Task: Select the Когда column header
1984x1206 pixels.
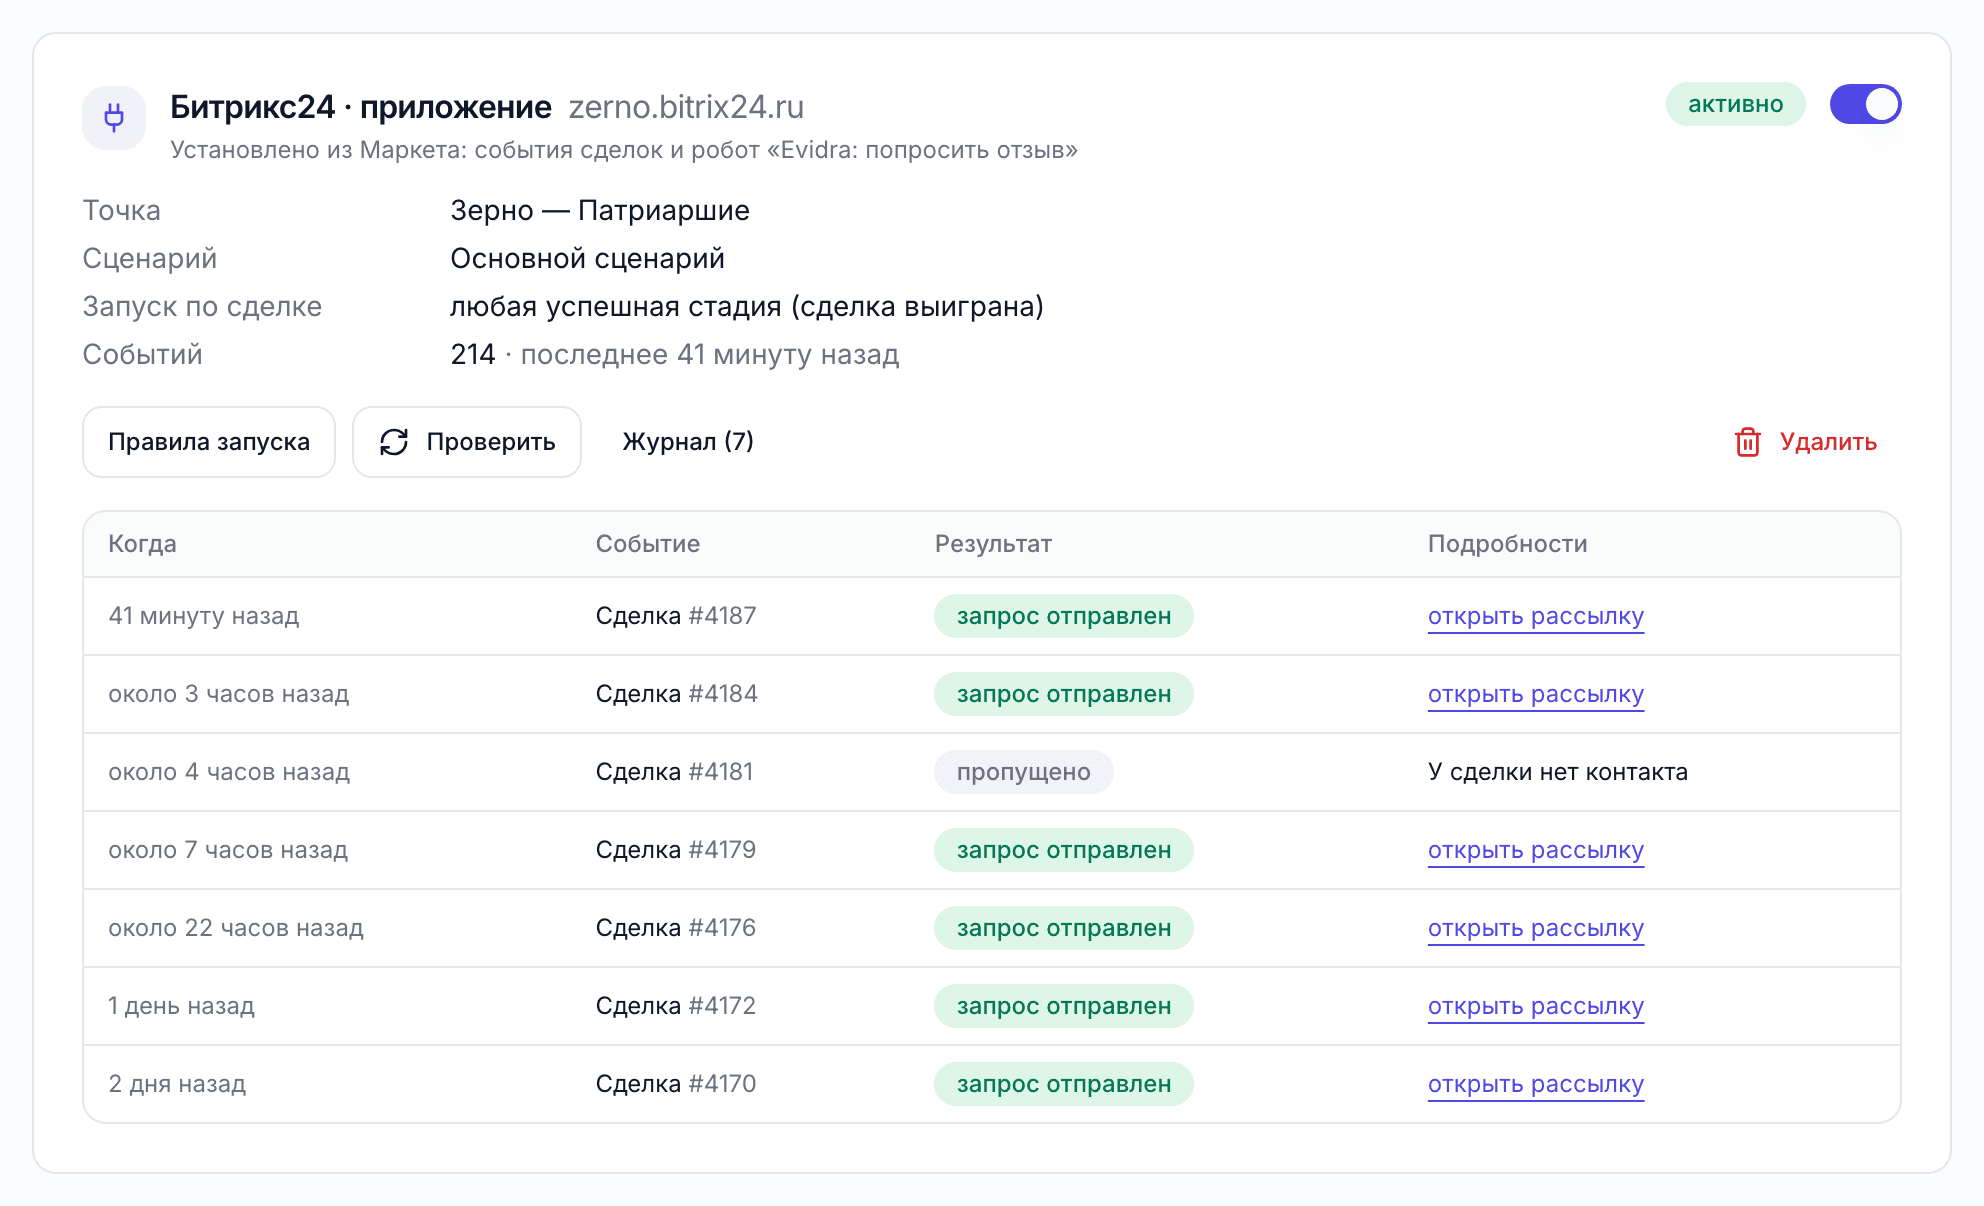Action: (x=142, y=544)
